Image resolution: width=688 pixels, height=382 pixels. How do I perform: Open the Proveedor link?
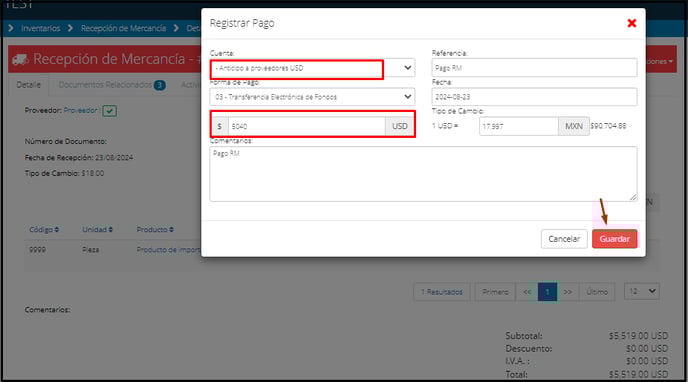click(80, 111)
